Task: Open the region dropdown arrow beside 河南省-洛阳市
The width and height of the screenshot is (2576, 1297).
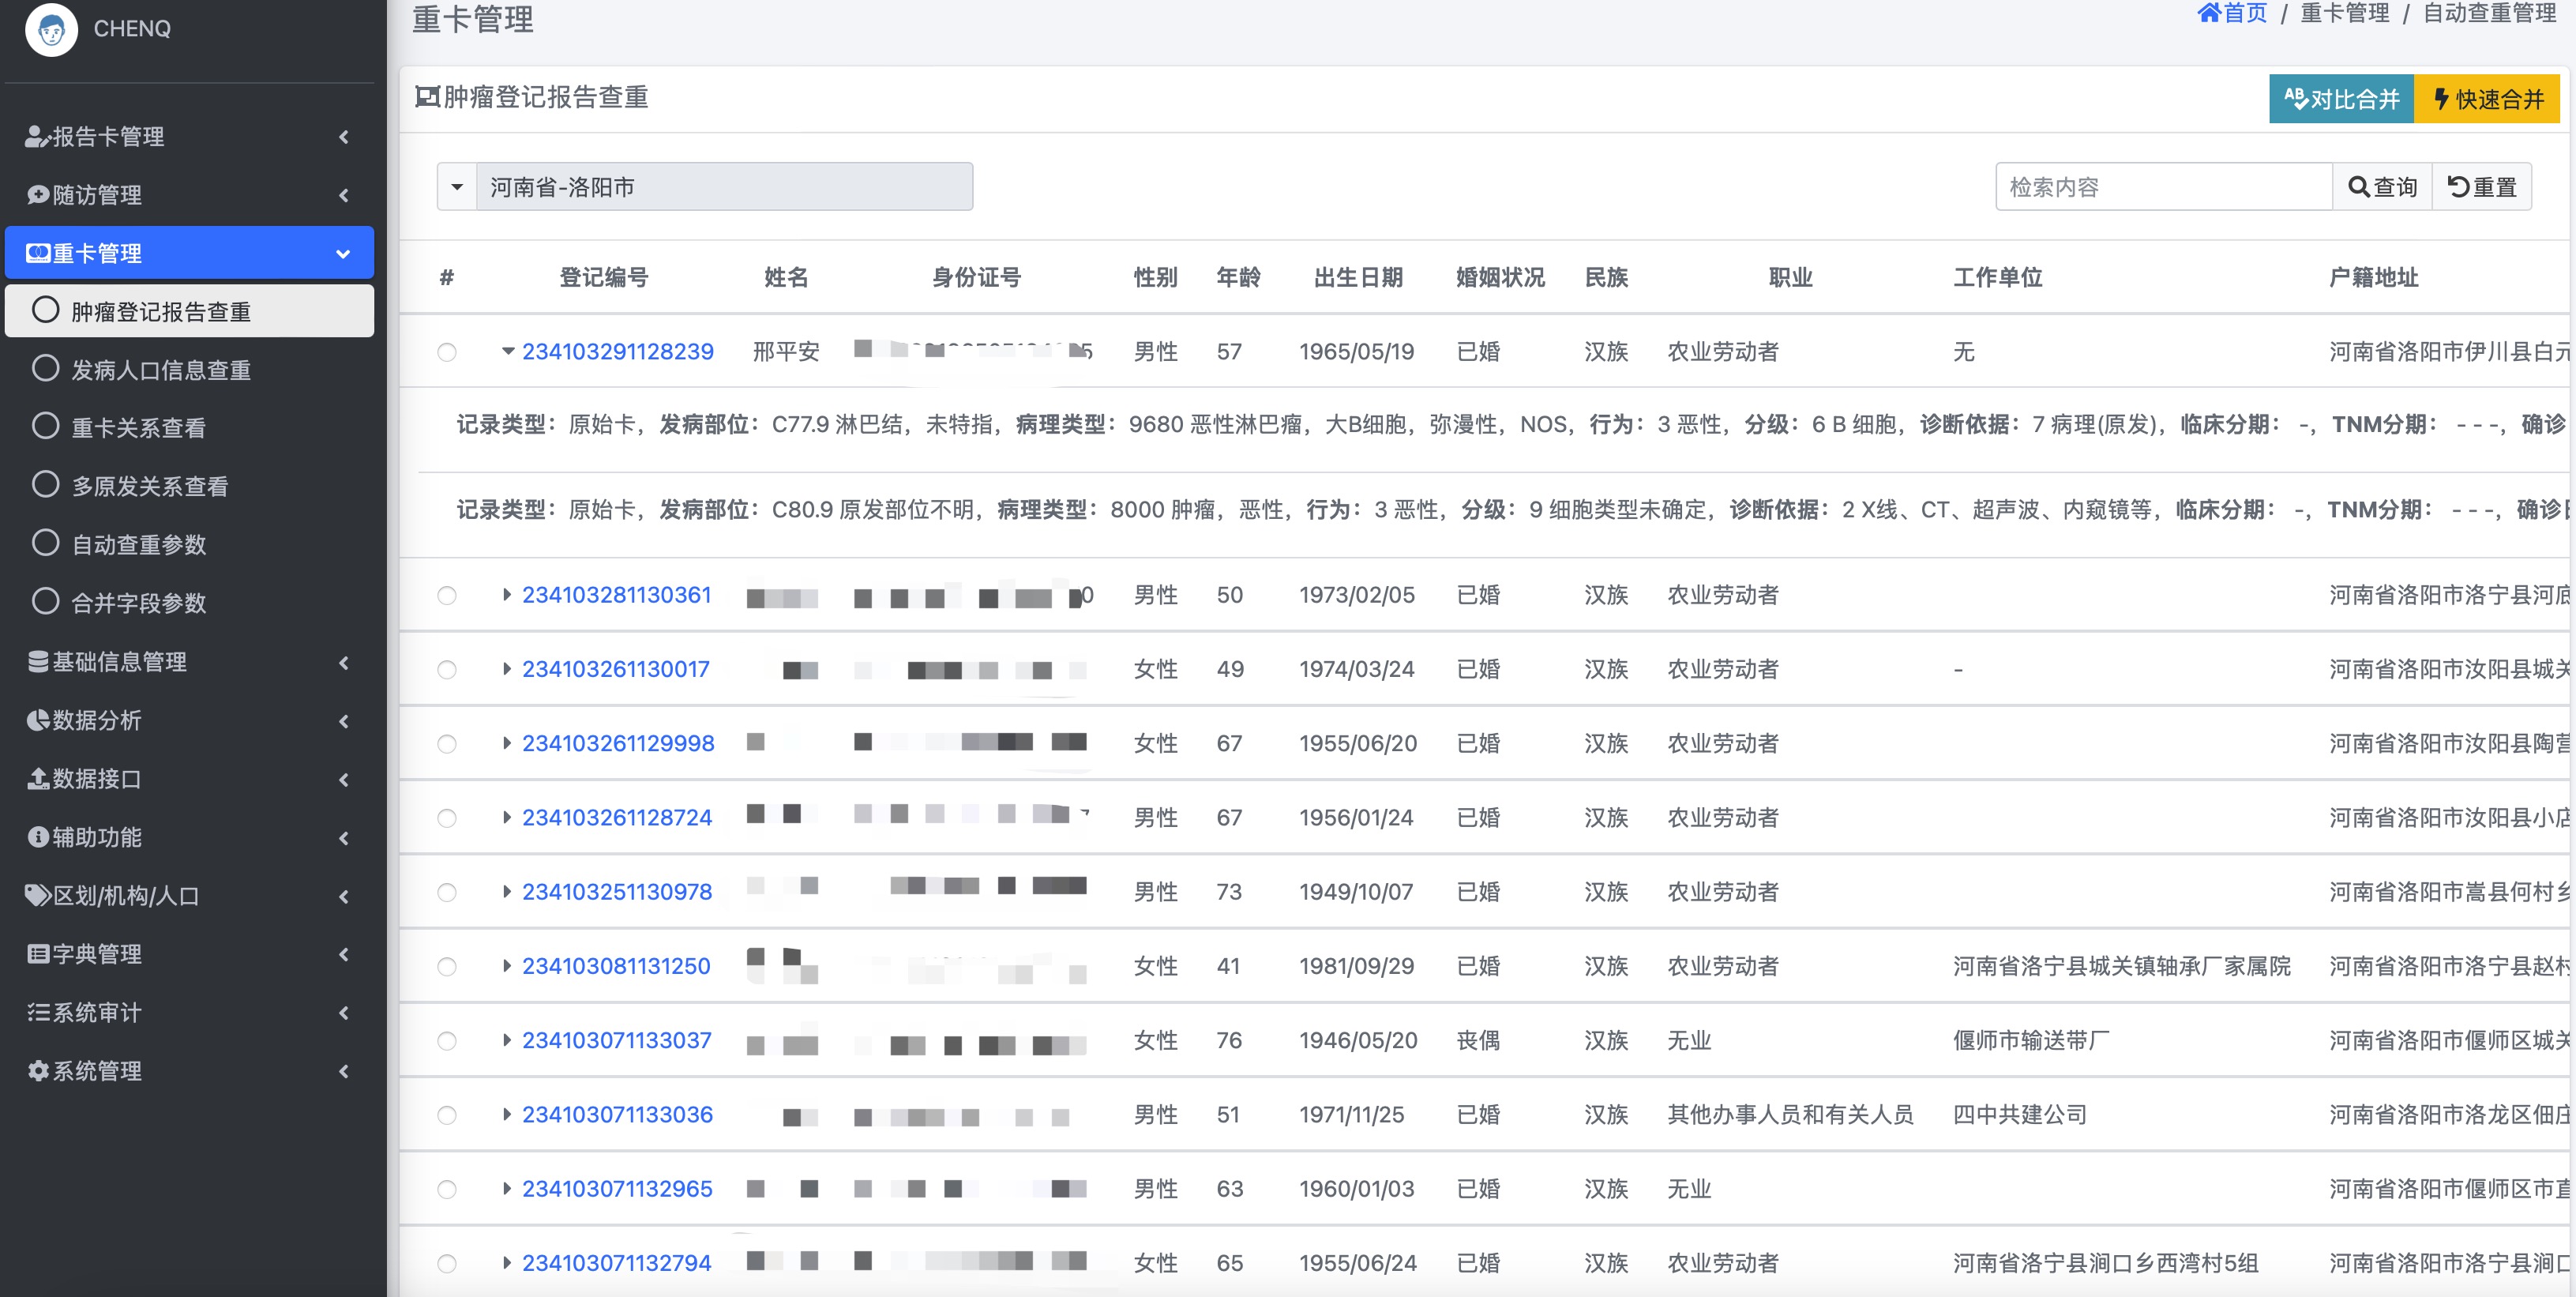Action: click(457, 187)
